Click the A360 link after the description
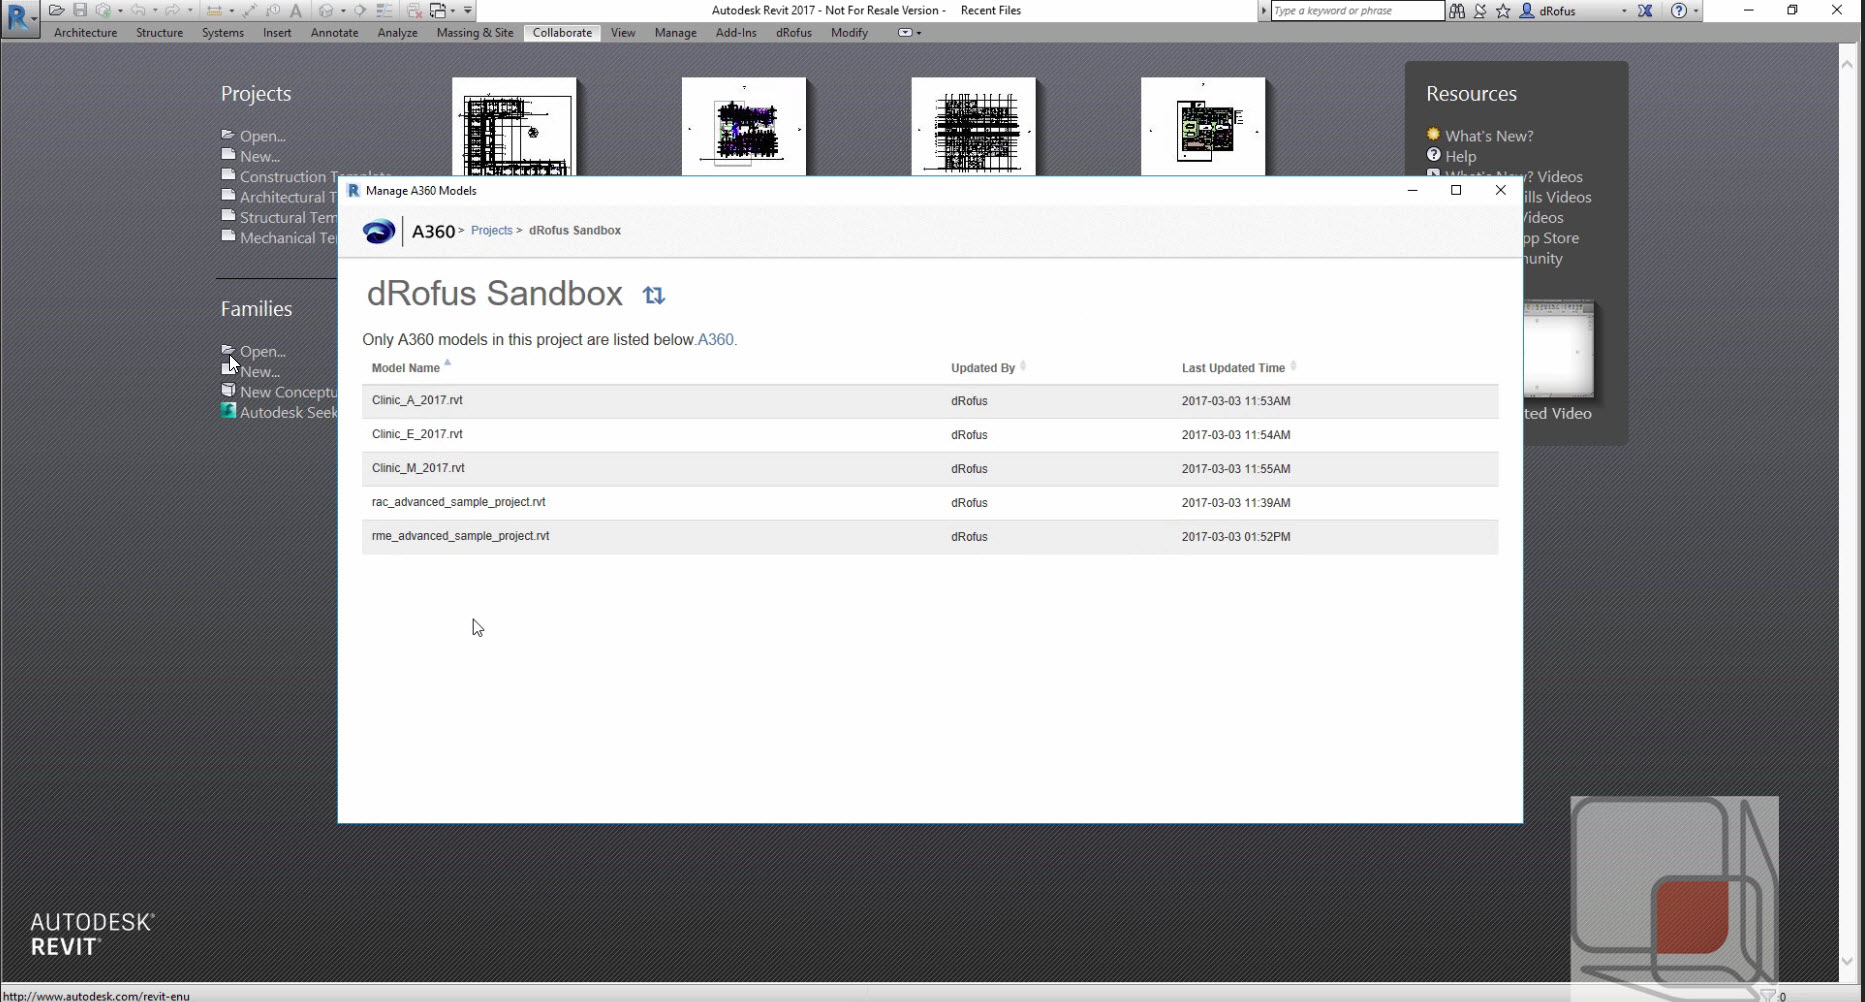Viewport: 1865px width, 1002px height. pos(715,340)
